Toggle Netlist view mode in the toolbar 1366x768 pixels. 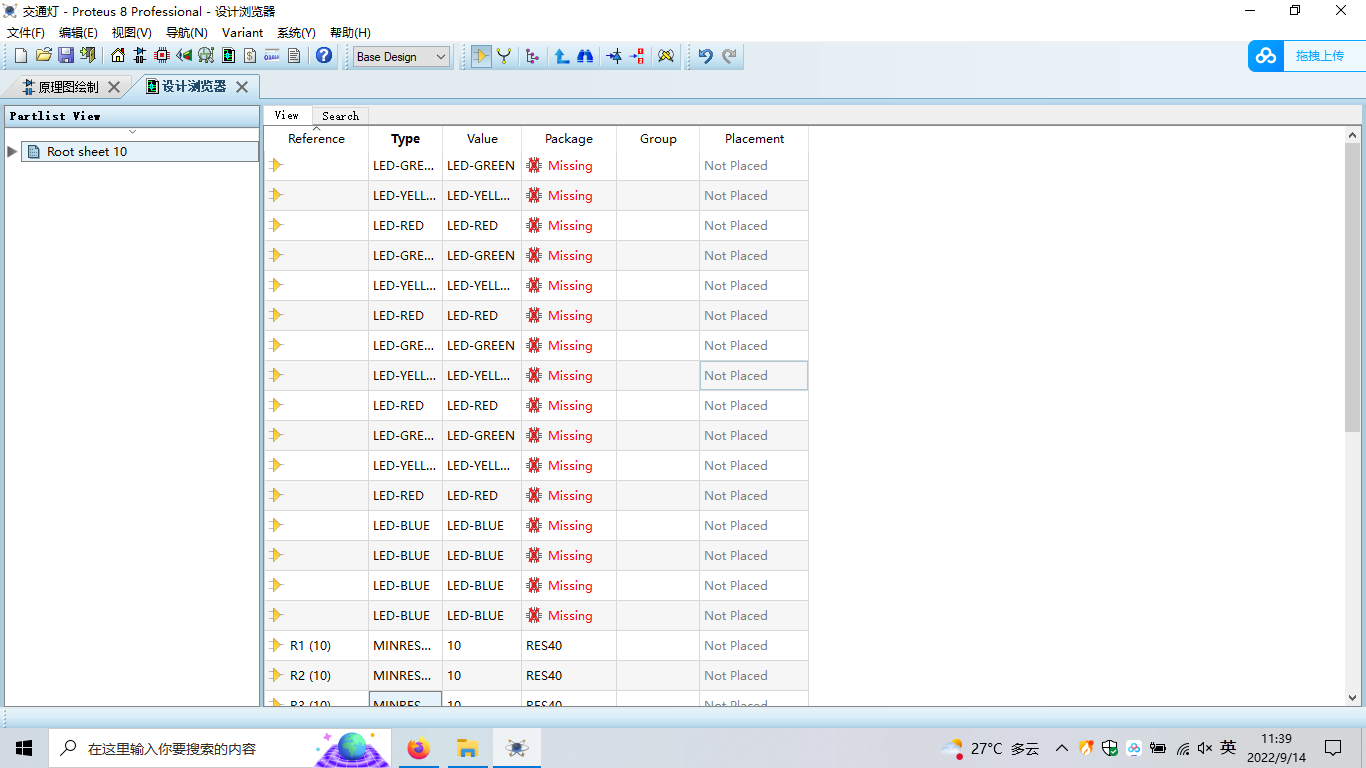pyautogui.click(x=504, y=56)
